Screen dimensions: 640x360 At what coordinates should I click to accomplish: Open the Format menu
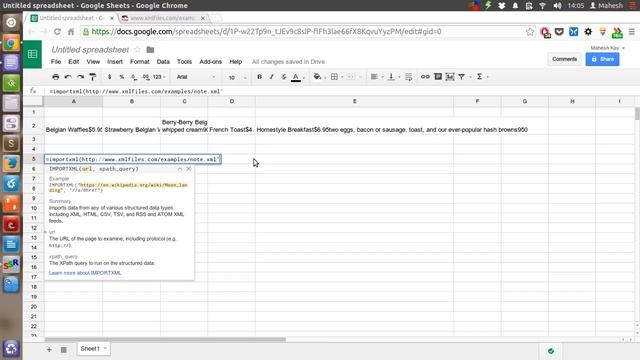(x=140, y=62)
